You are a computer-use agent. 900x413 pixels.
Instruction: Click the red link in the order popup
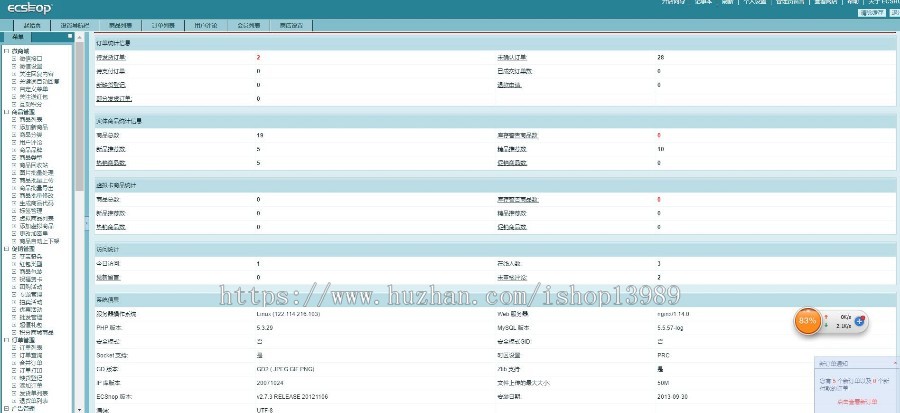pyautogui.click(x=860, y=403)
